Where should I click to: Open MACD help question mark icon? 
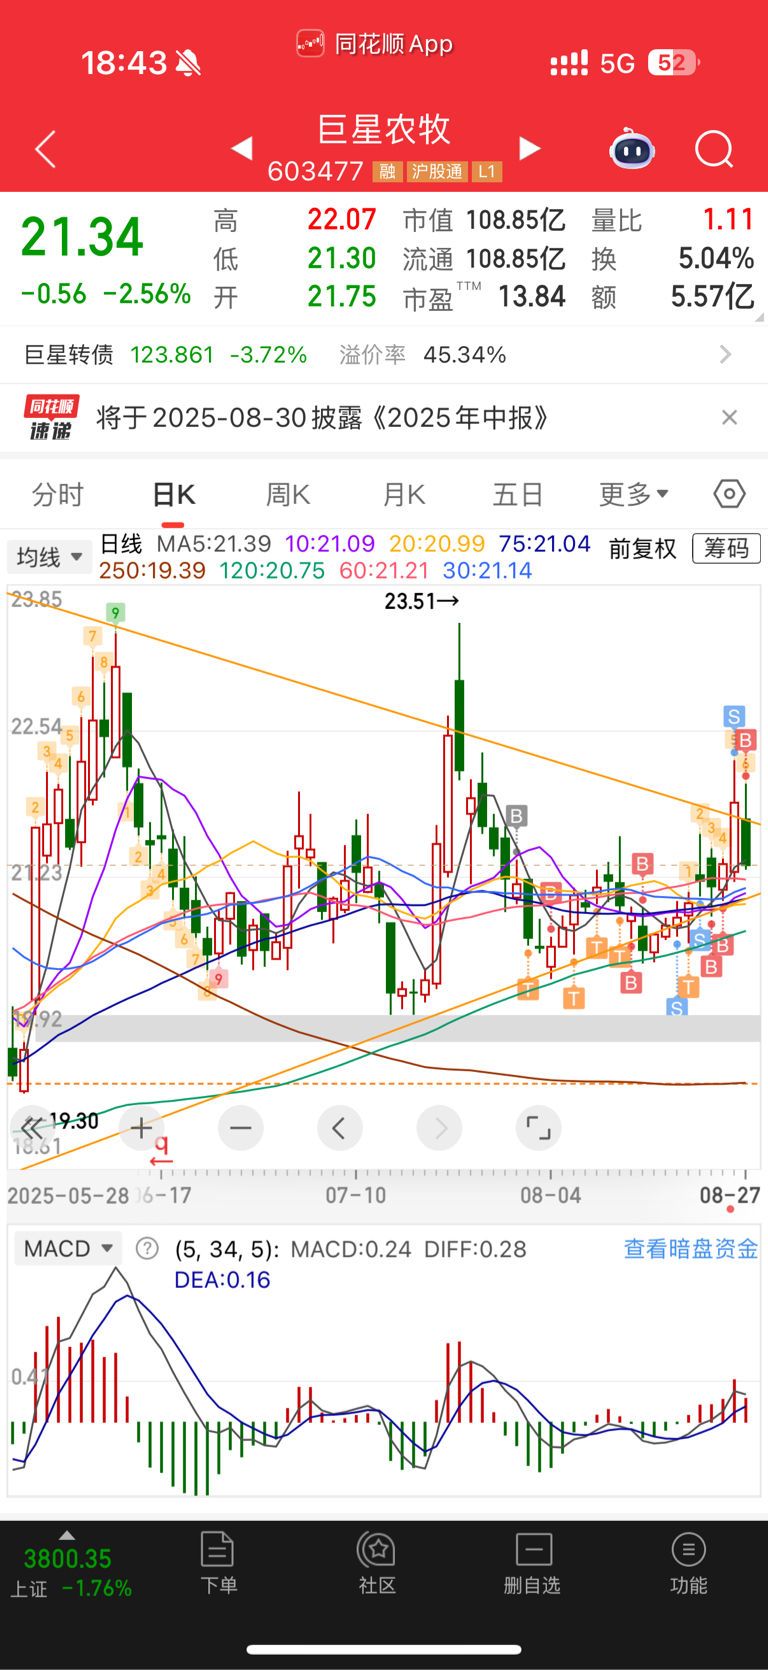(147, 1248)
